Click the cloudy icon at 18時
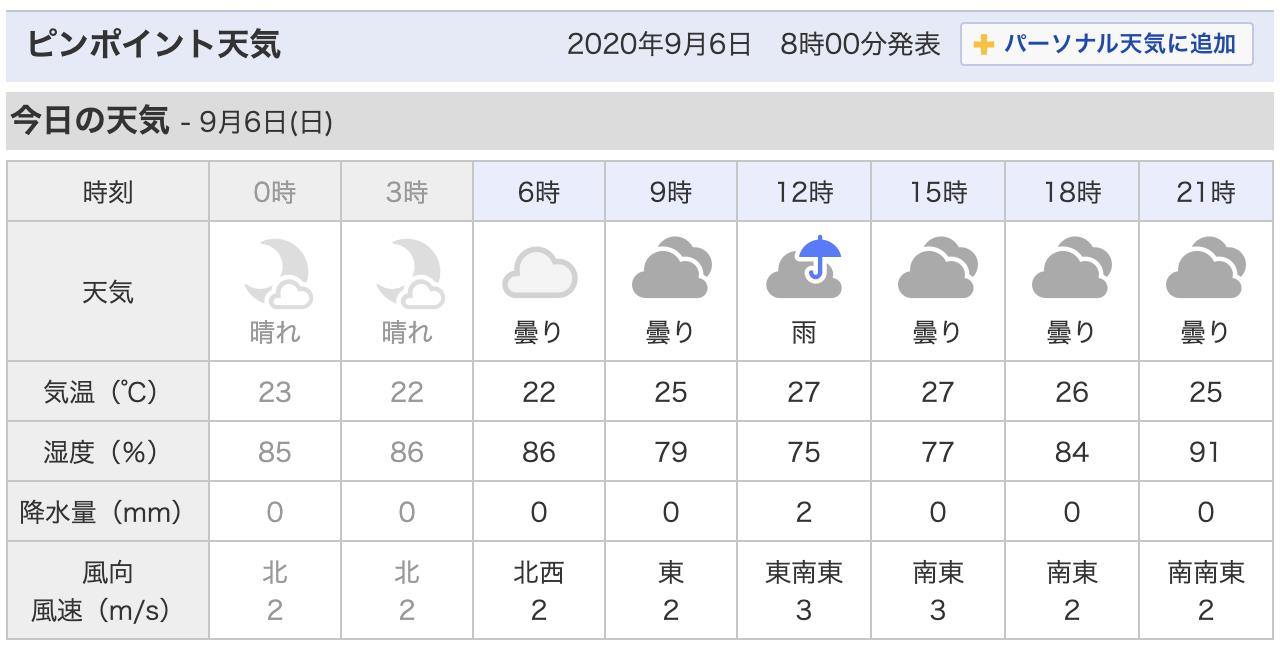This screenshot has height=650, width=1280. pos(1071,269)
